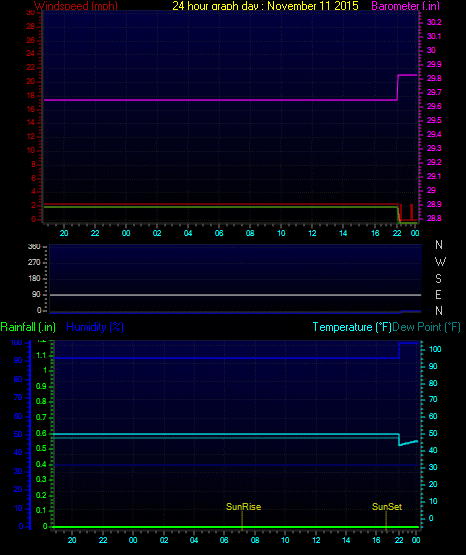Click the S compass direction label
Viewport: 466px width, 555px height.
pos(438,279)
